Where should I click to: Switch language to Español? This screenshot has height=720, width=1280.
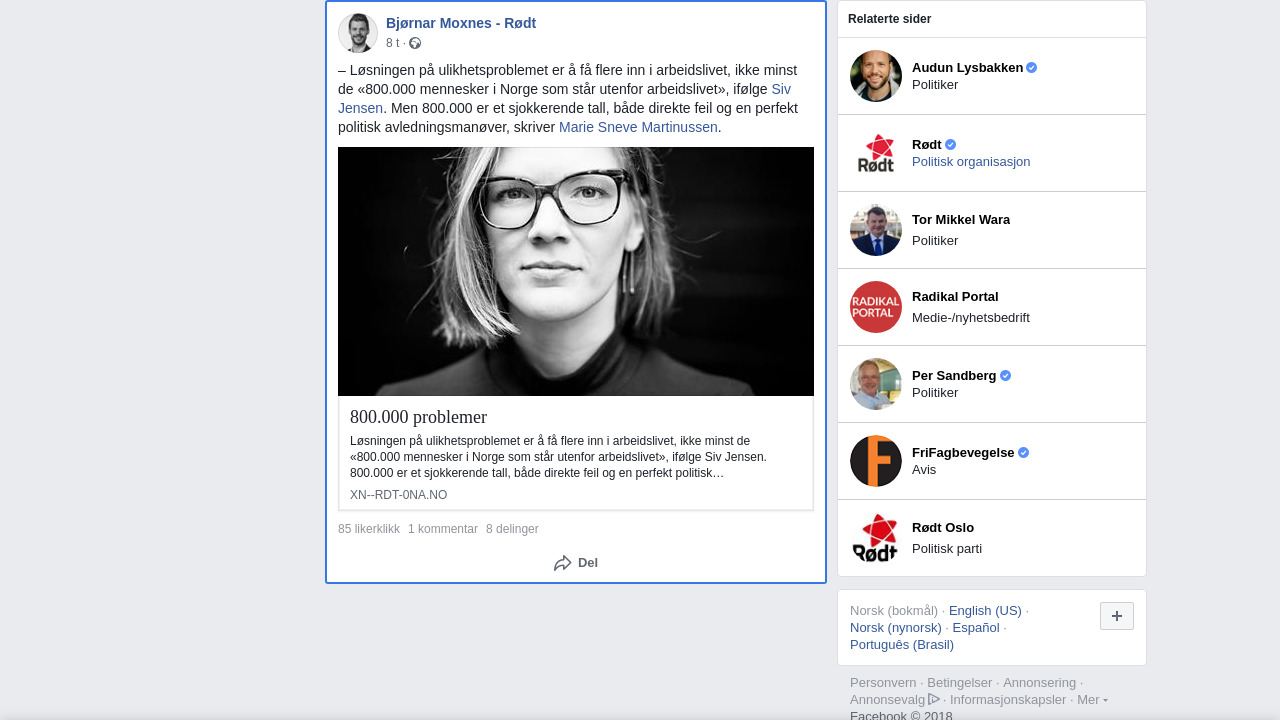click(x=976, y=628)
